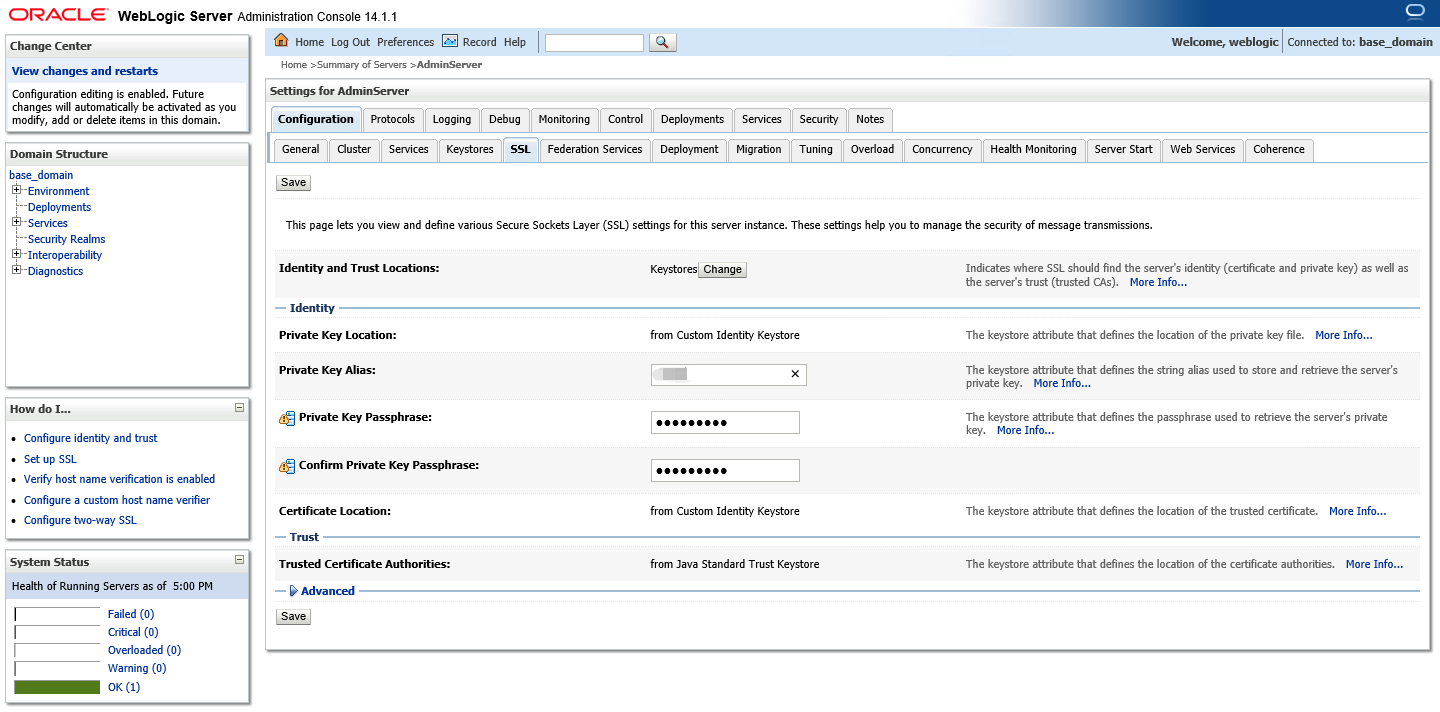
Task: Click the search magnifying glass icon
Action: tap(662, 42)
